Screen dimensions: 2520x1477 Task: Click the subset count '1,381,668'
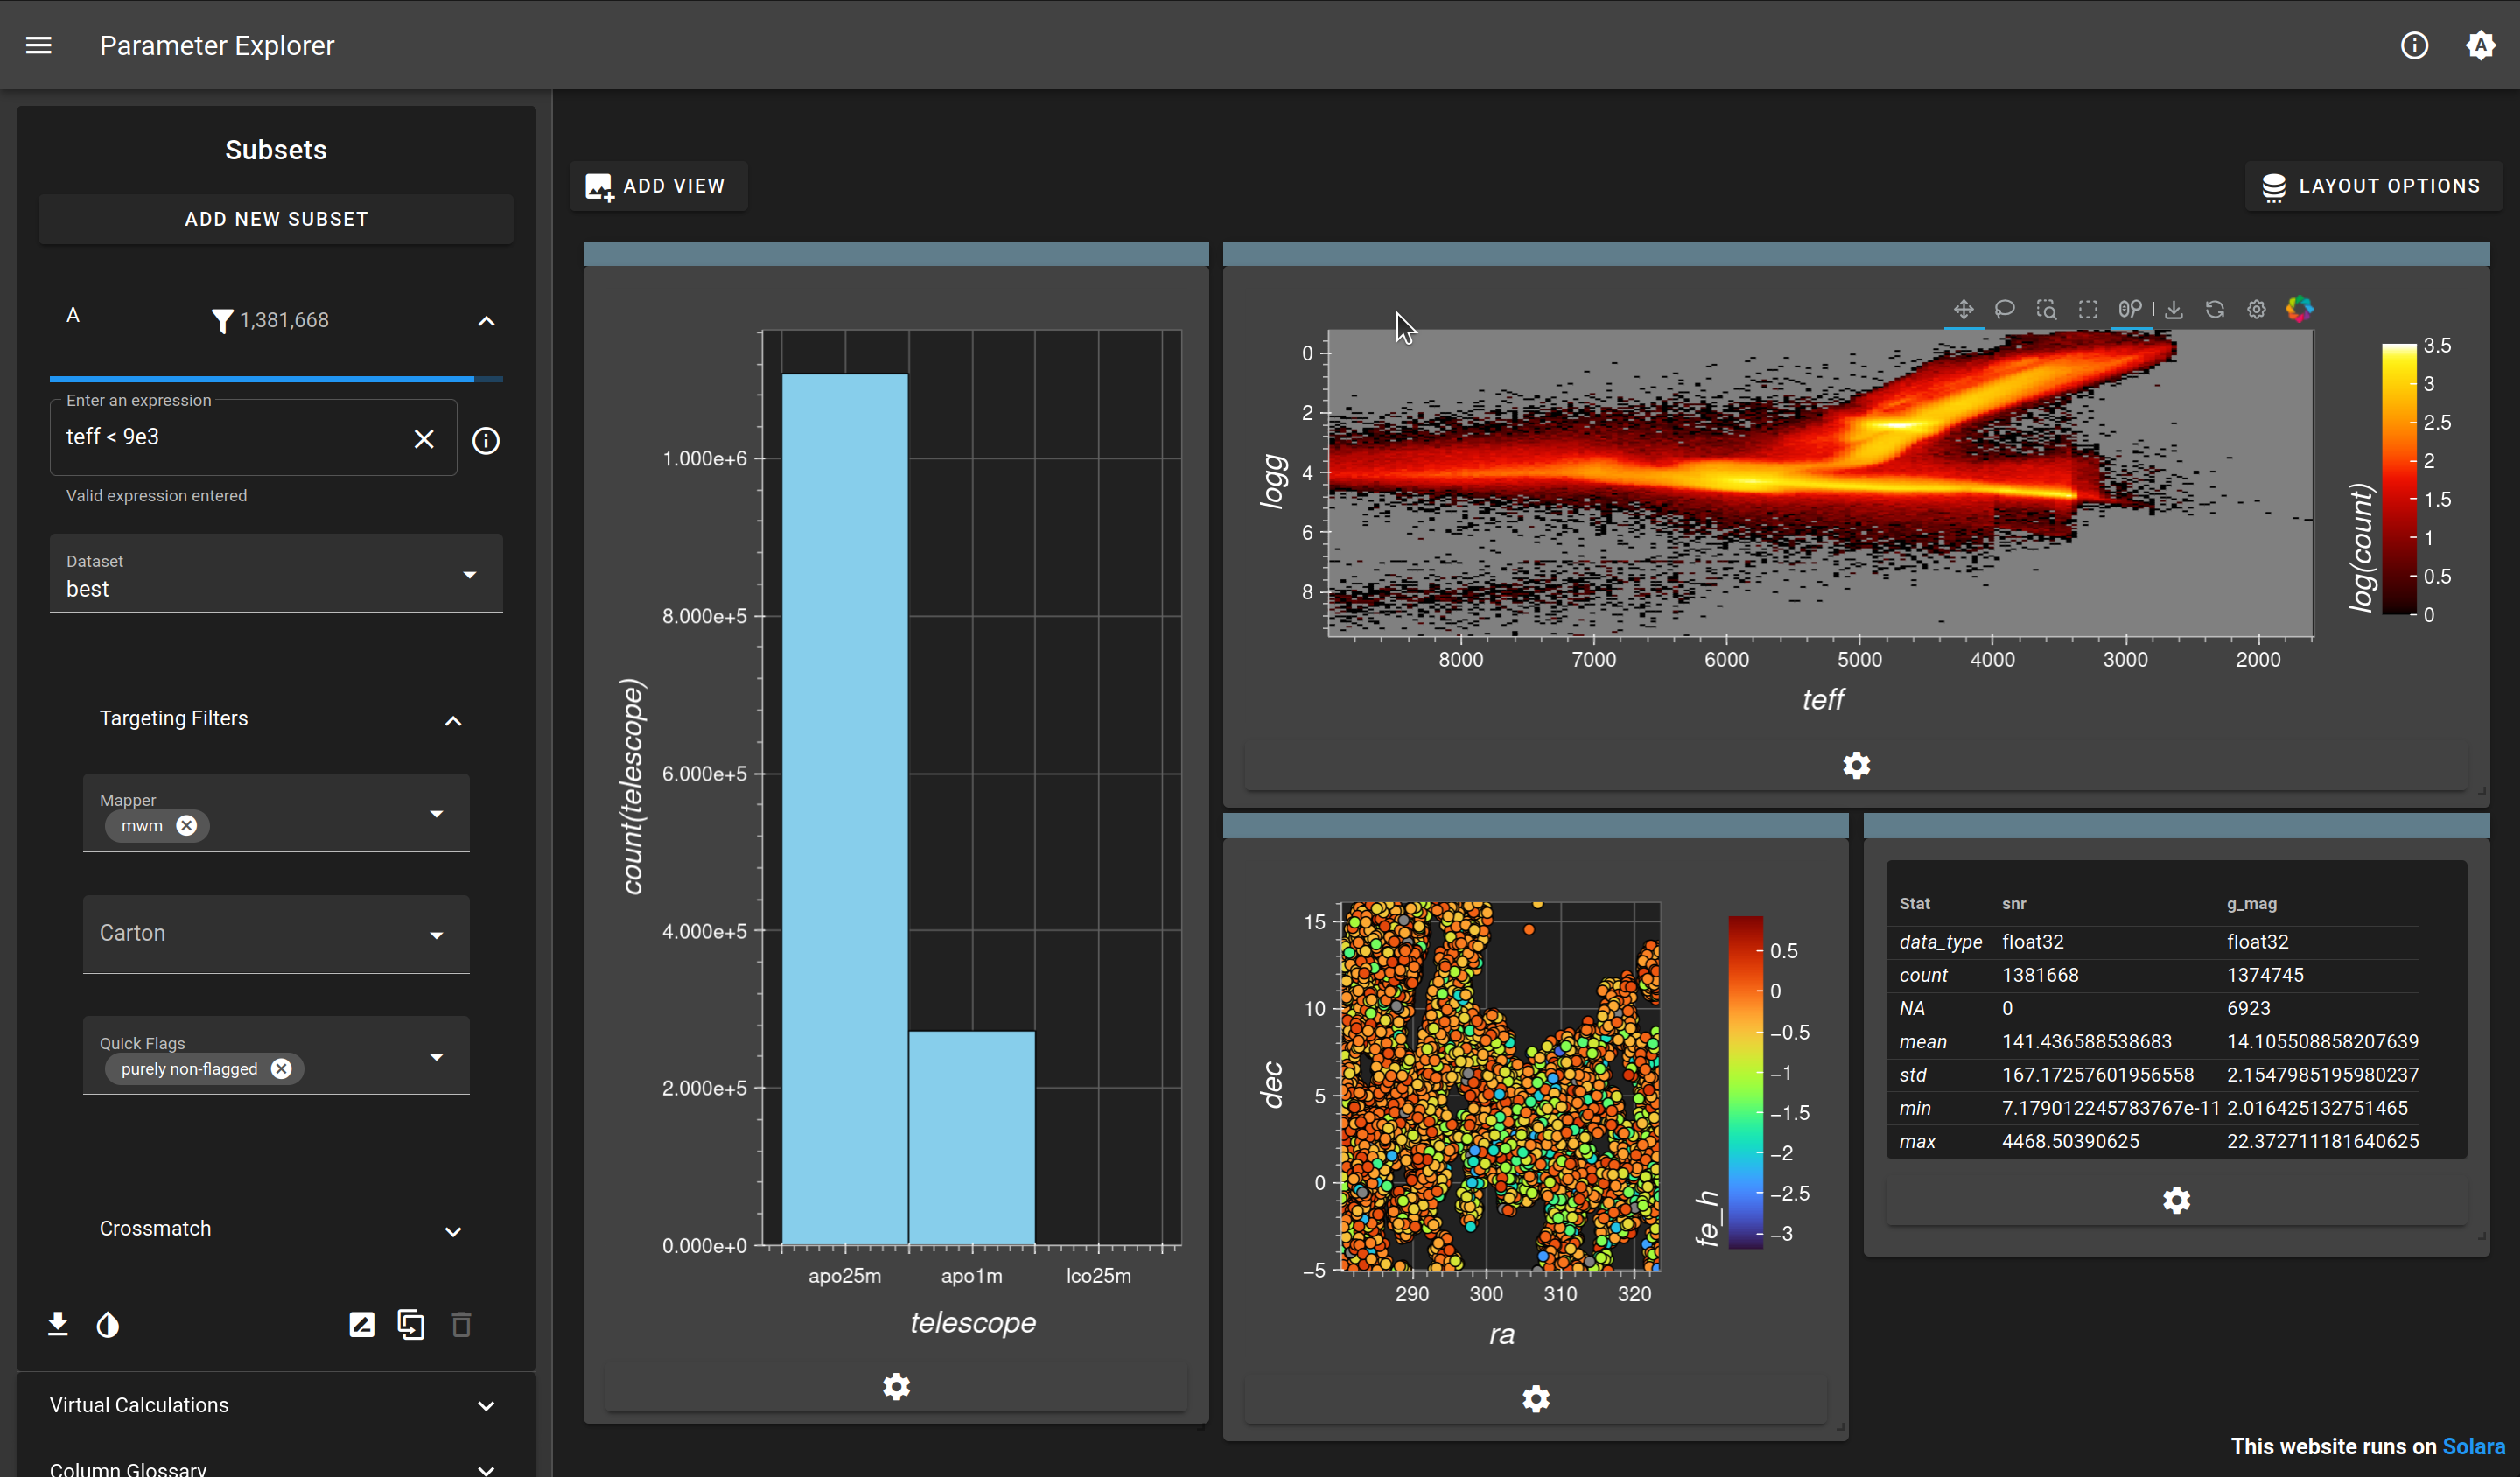(284, 321)
